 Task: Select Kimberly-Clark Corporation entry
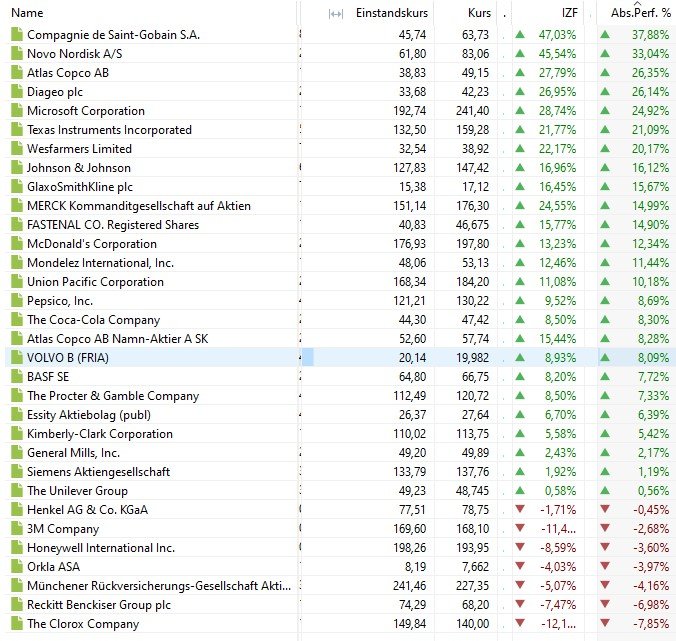point(100,433)
